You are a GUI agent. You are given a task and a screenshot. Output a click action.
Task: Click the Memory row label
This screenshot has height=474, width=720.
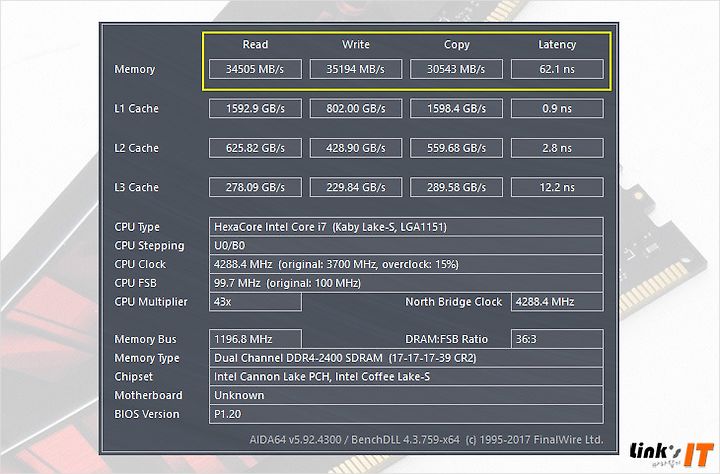(135, 69)
